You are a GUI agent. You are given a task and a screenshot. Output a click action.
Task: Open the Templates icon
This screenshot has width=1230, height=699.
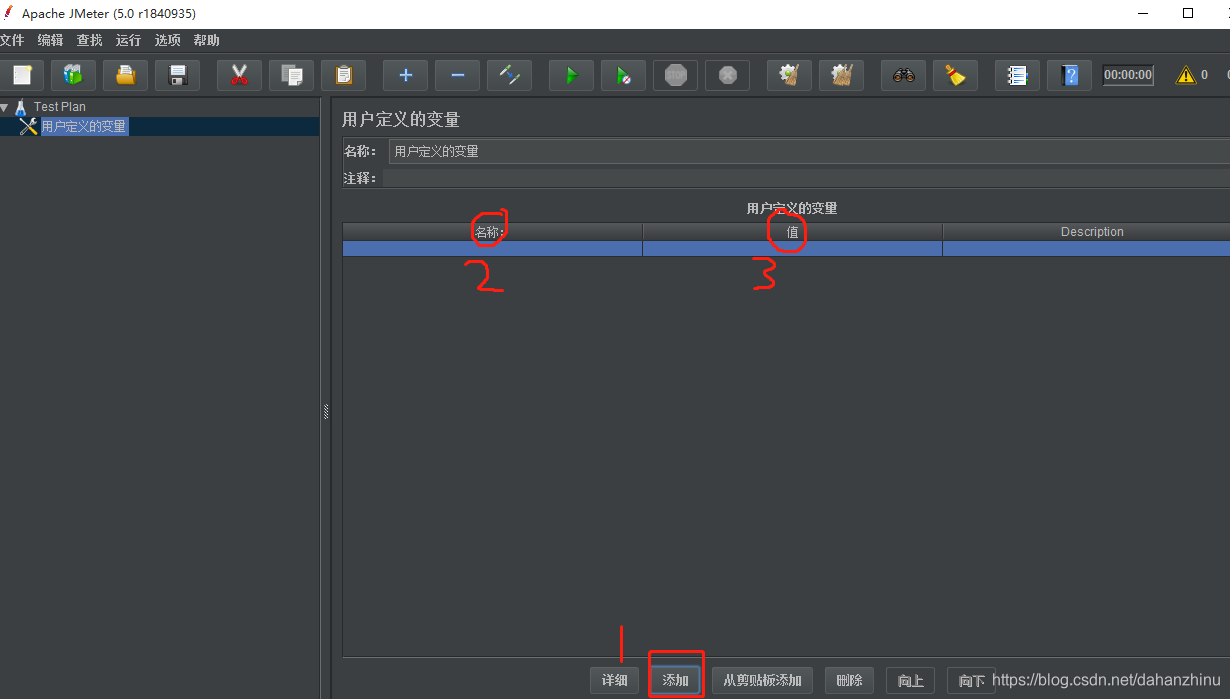tap(73, 75)
